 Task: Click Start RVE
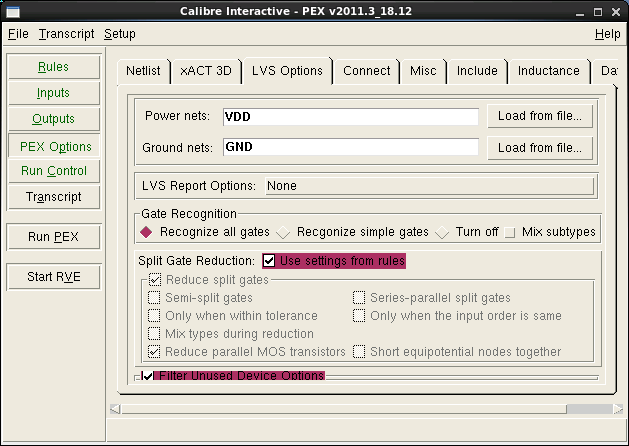point(54,277)
